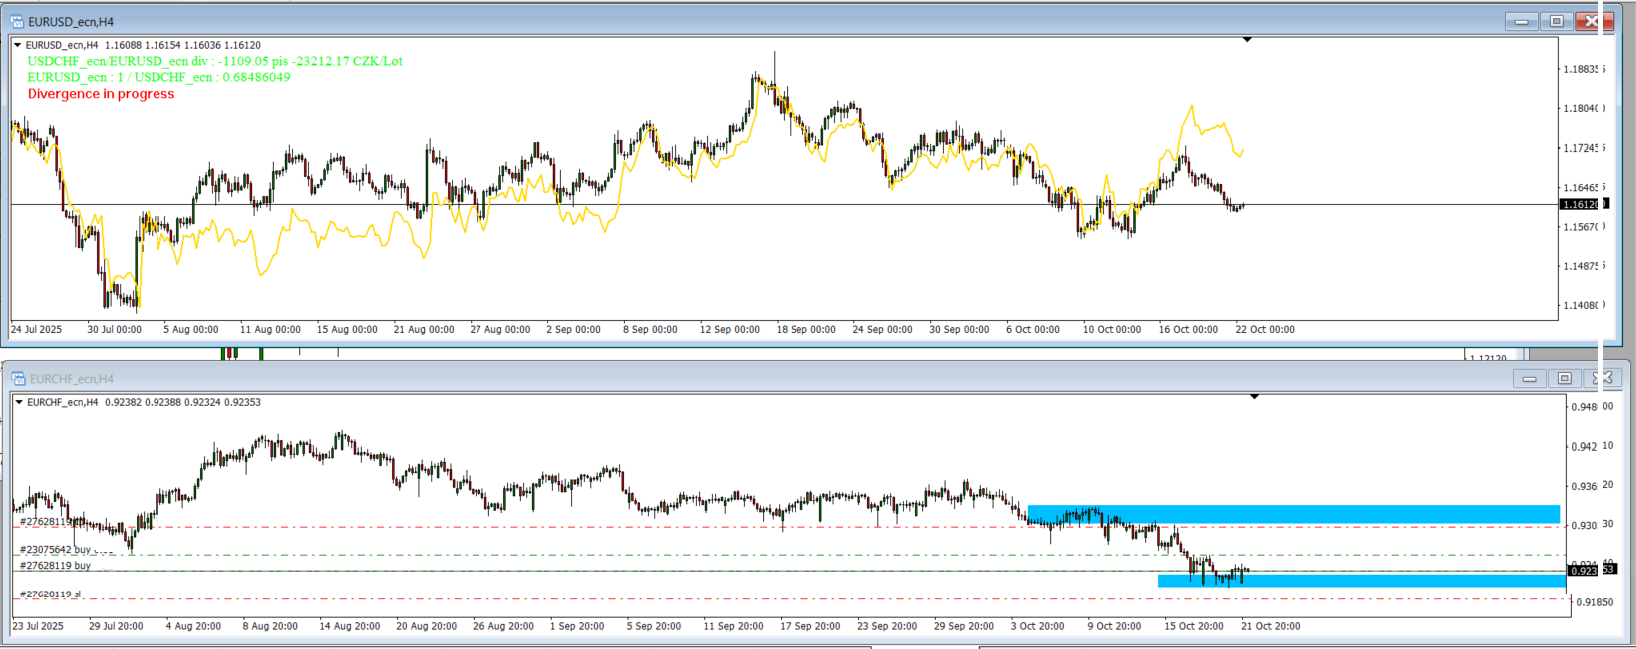Click chart shift marker on EURUSD chart
Image resolution: width=1636 pixels, height=649 pixels.
click(x=1247, y=40)
